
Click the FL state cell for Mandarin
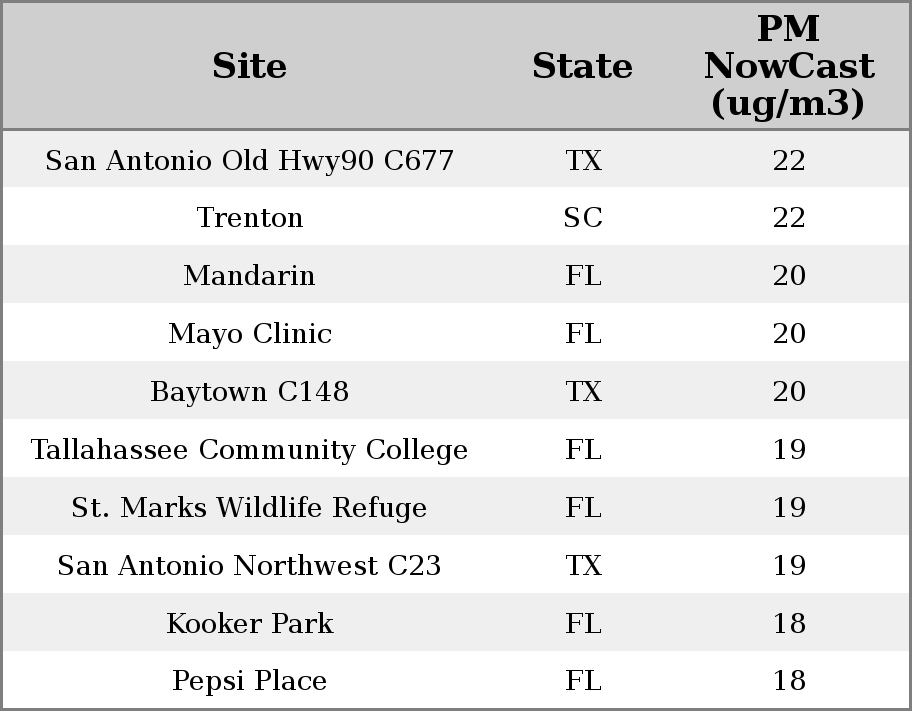click(583, 276)
